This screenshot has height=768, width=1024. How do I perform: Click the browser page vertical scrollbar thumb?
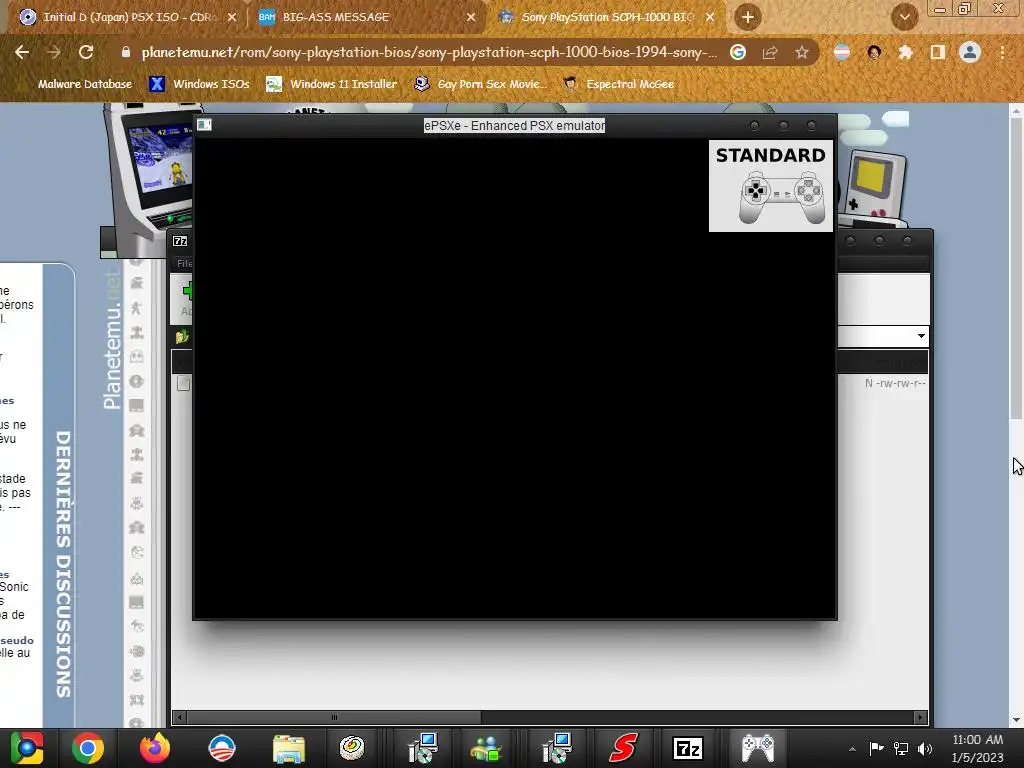point(1016,269)
